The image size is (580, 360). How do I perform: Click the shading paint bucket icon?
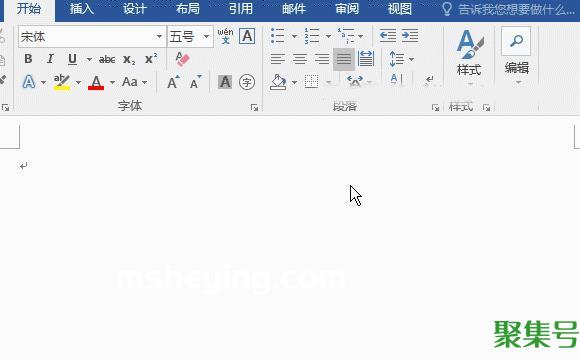pyautogui.click(x=278, y=82)
